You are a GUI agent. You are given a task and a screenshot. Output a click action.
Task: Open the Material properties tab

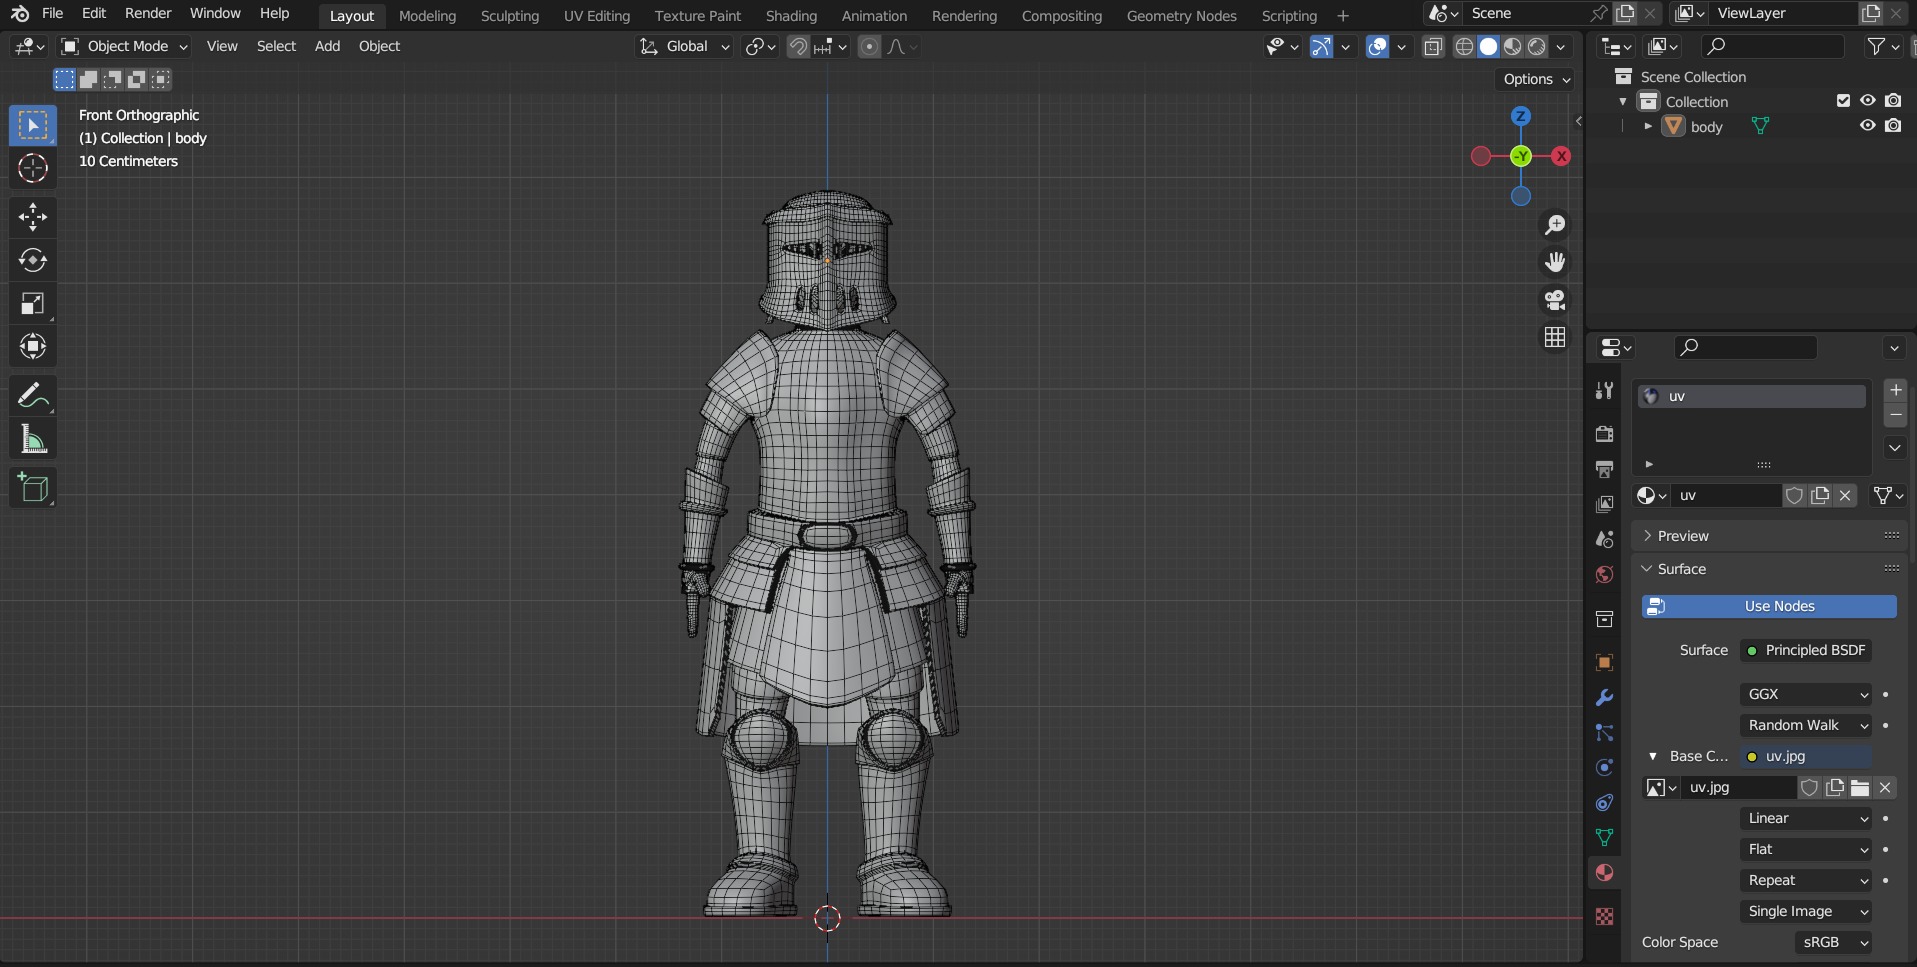[x=1604, y=873]
